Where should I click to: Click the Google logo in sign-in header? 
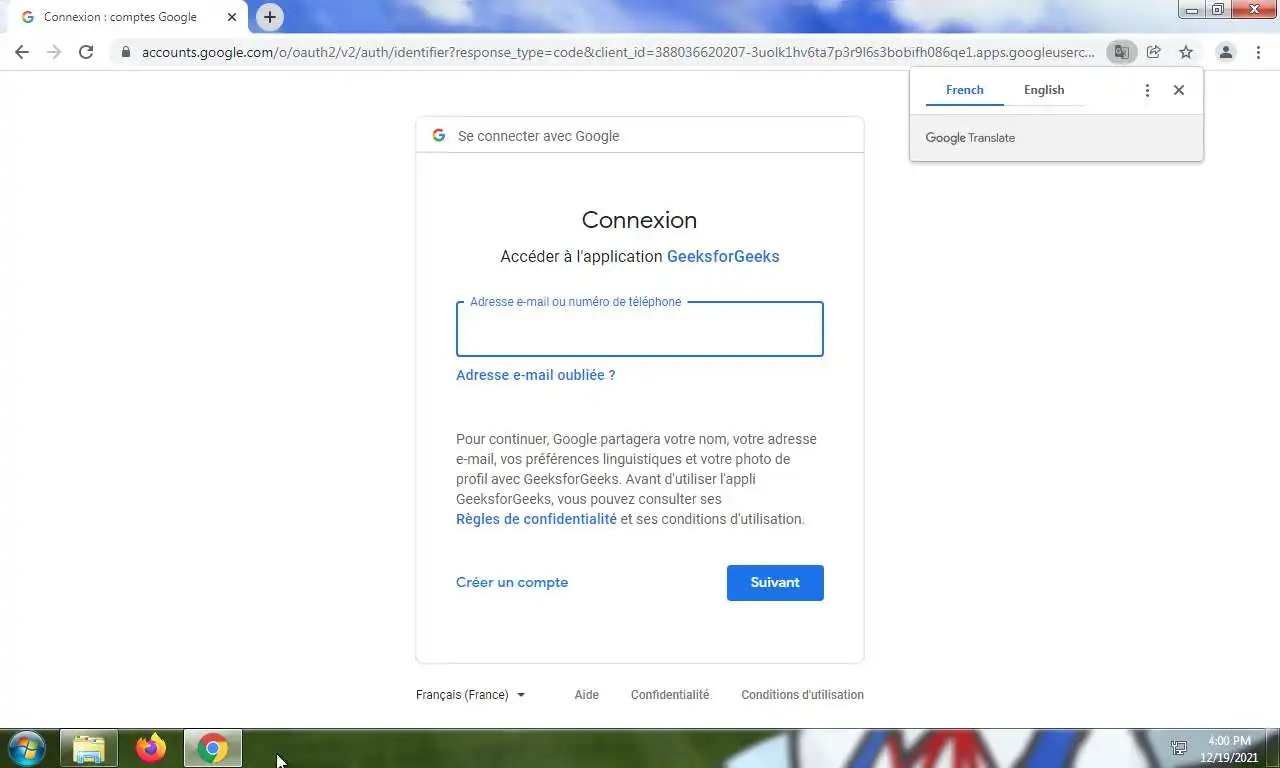click(438, 135)
